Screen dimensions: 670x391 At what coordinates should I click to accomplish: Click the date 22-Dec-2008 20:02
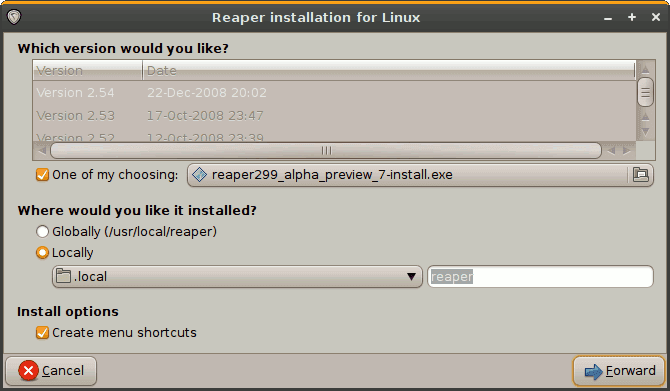pos(207,93)
